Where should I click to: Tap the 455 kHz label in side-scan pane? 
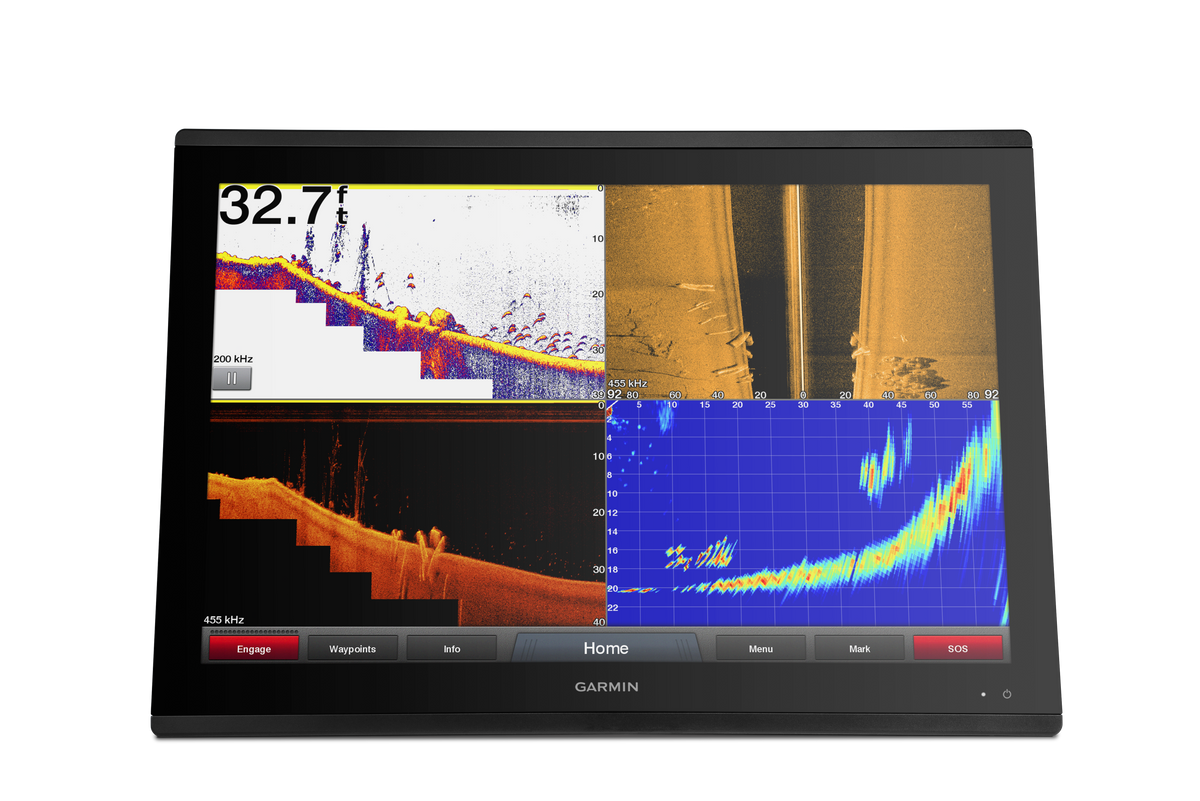pos(628,384)
